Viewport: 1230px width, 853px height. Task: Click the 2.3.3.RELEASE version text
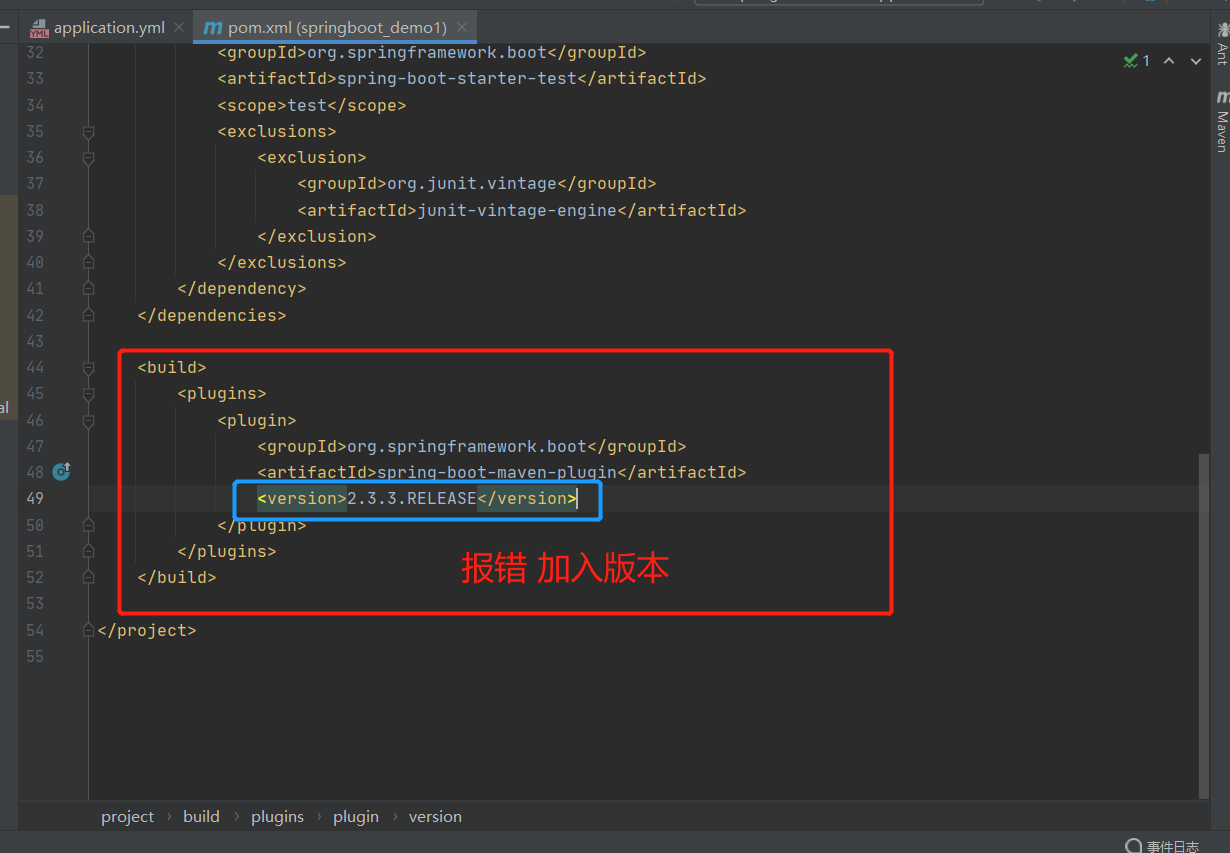412,499
